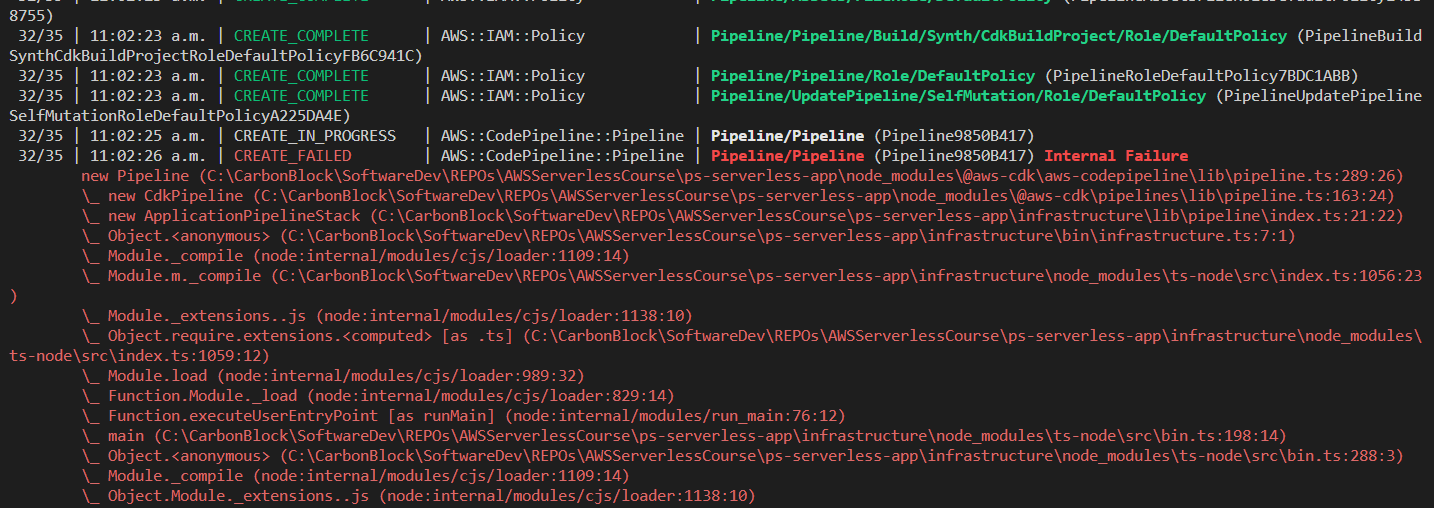This screenshot has height=508, width=1434.
Task: Click the wrapped 'ts-node\src\index.ts:1059:12)' text
Action: (138, 356)
